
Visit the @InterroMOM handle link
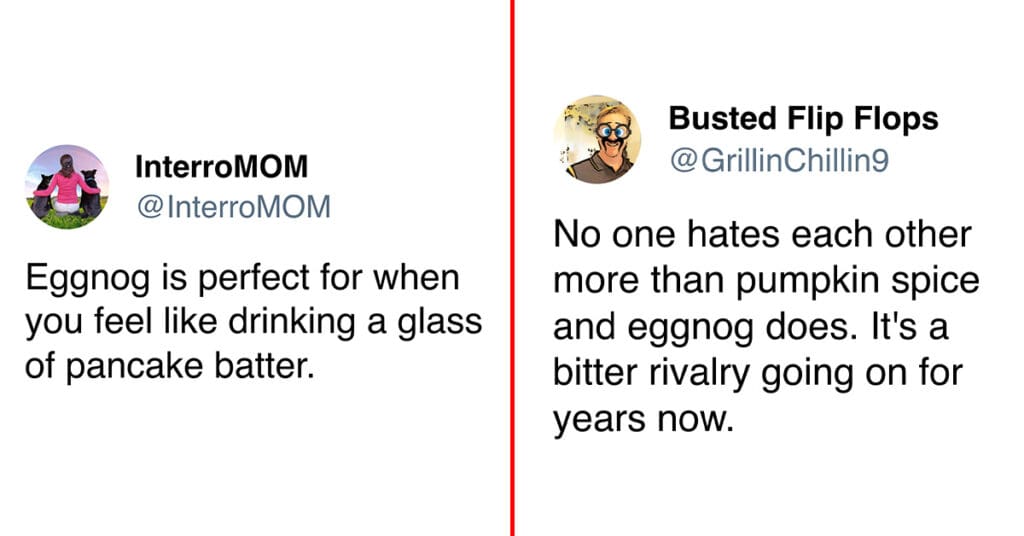click(233, 208)
